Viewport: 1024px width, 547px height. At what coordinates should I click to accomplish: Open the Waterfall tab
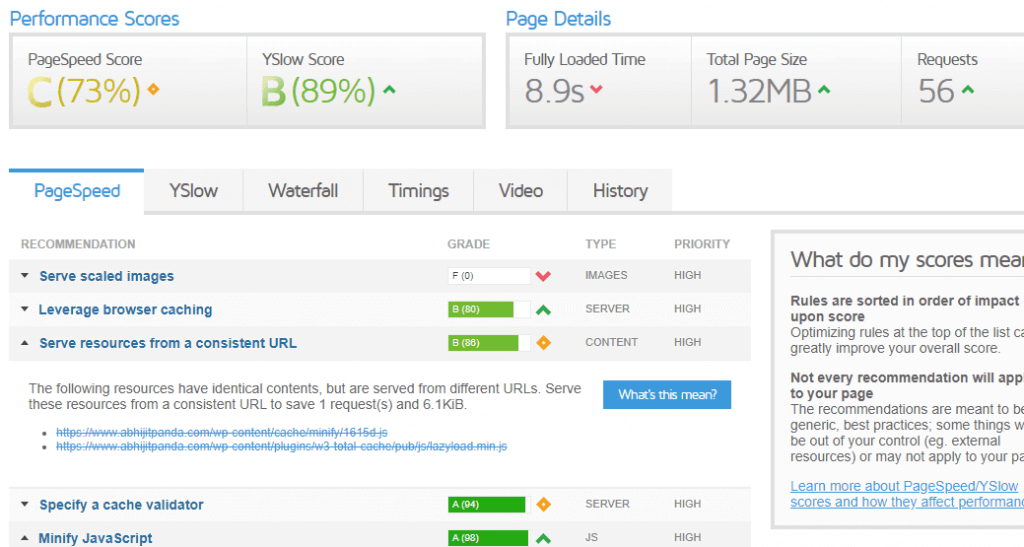(x=303, y=191)
